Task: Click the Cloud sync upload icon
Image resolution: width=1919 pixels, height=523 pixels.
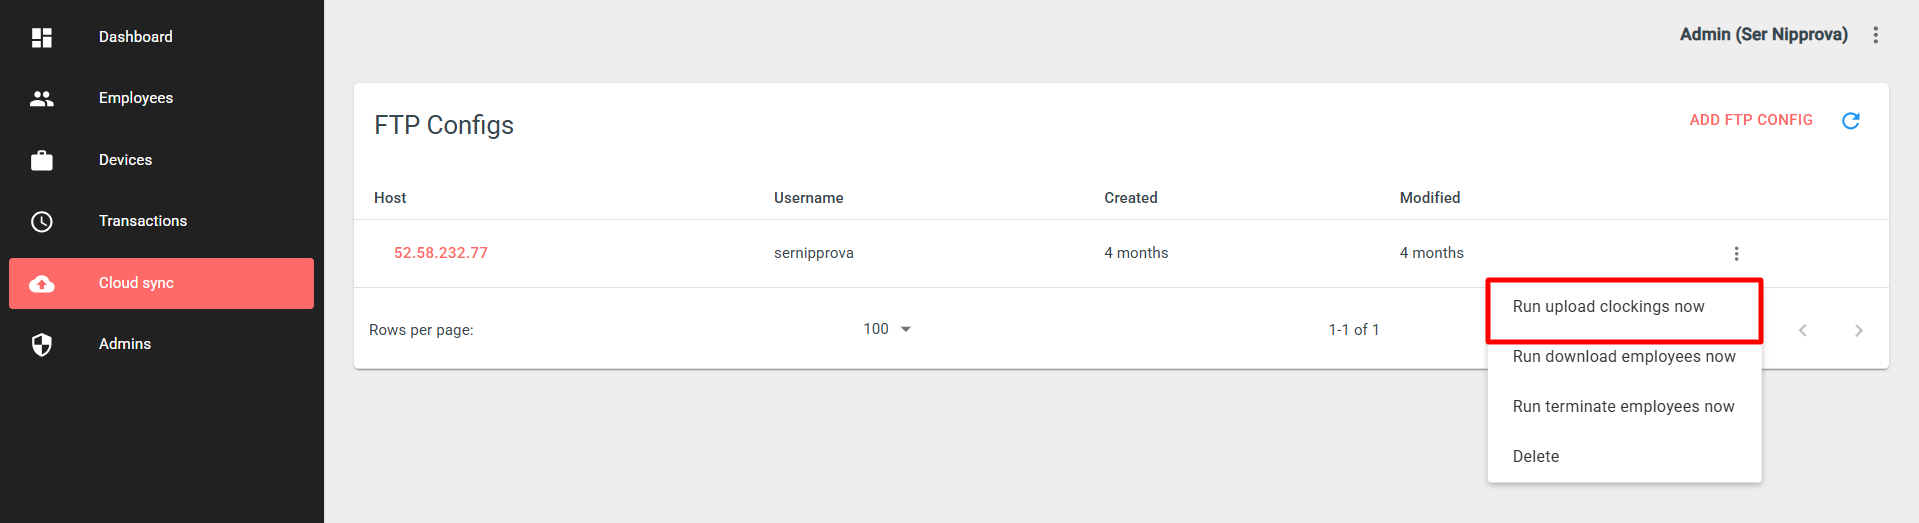Action: coord(42,284)
